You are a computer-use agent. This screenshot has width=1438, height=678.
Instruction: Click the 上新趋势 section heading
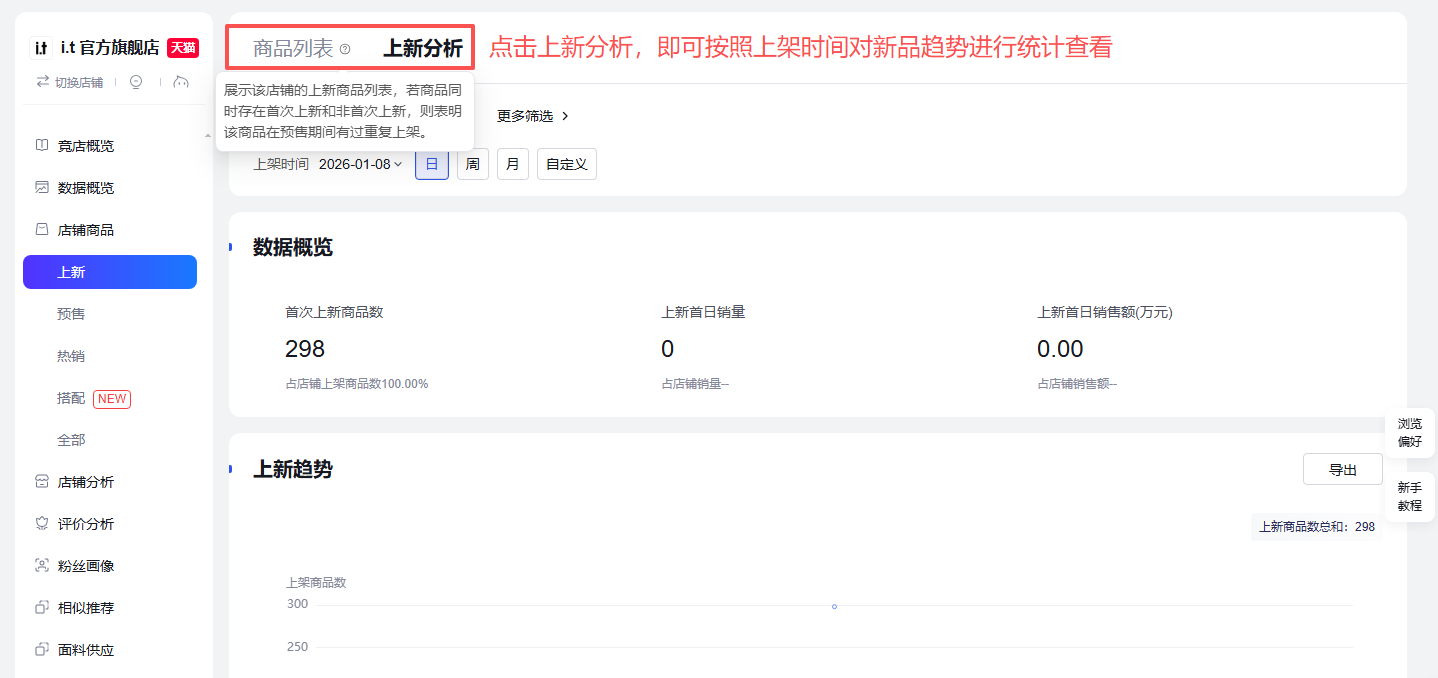pyautogui.click(x=293, y=469)
